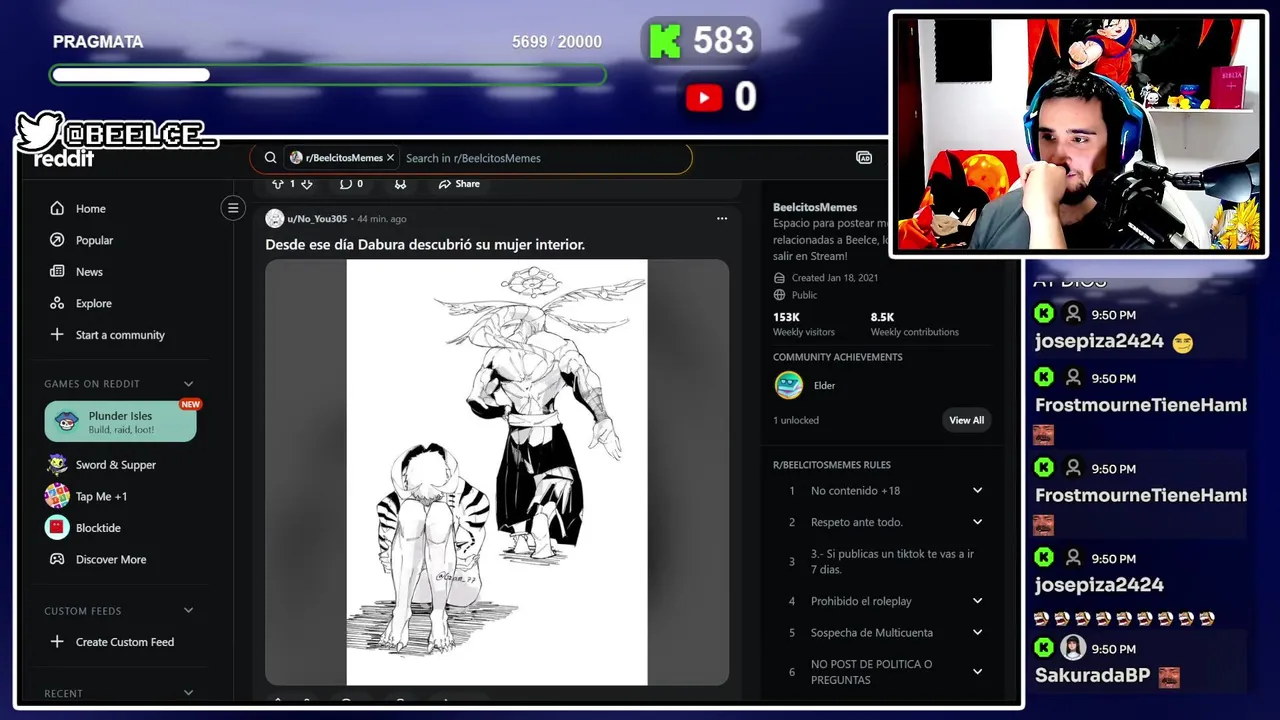Downvote the previous post

(307, 184)
